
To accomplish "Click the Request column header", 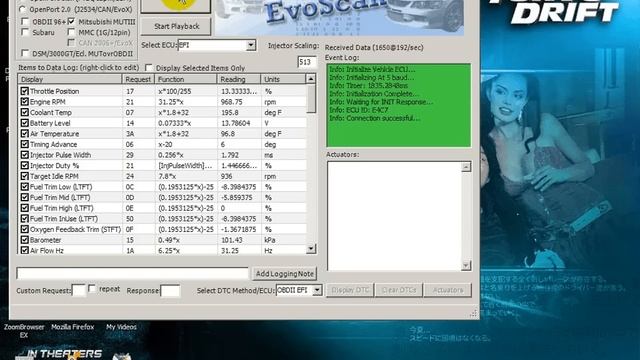I will (138, 79).
